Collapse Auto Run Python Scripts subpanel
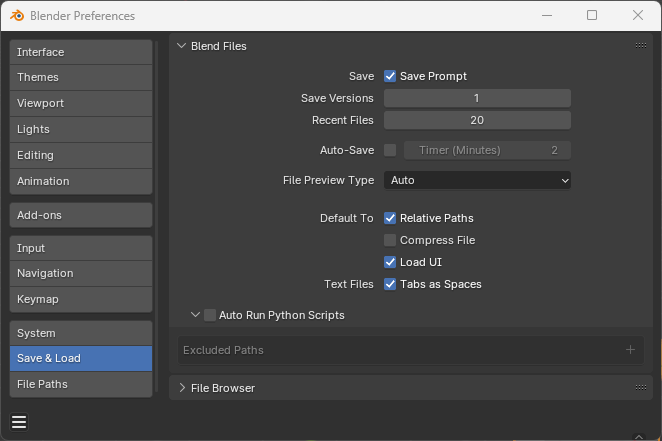This screenshot has height=441, width=662. pos(195,315)
